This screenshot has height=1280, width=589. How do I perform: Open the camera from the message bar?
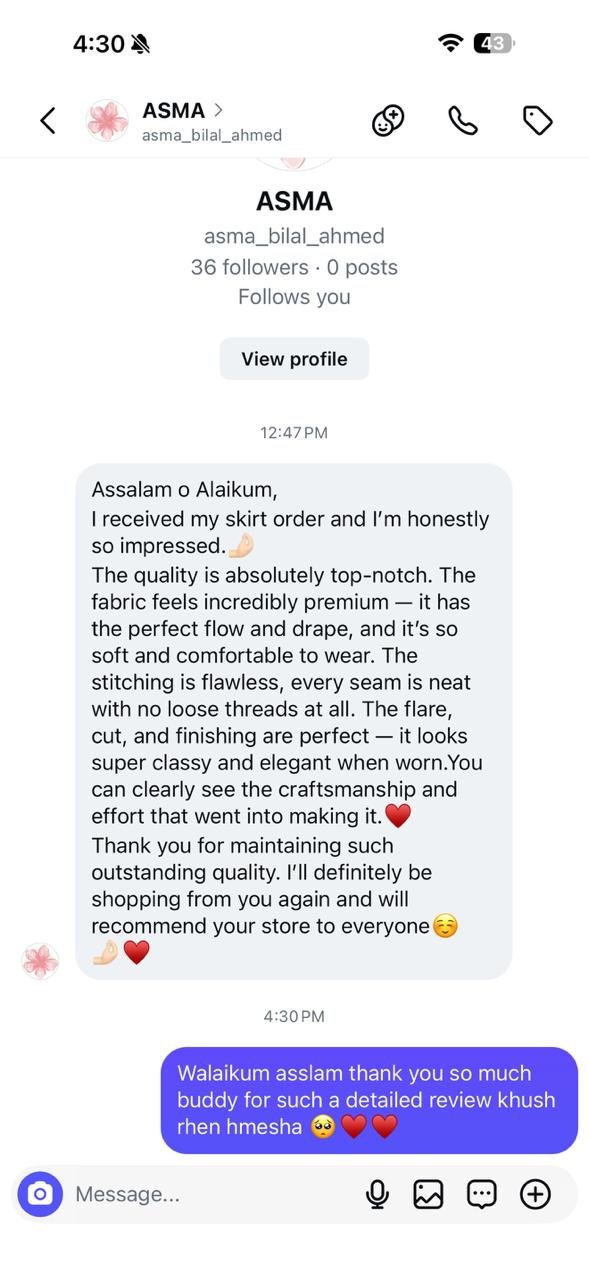pos(40,1194)
